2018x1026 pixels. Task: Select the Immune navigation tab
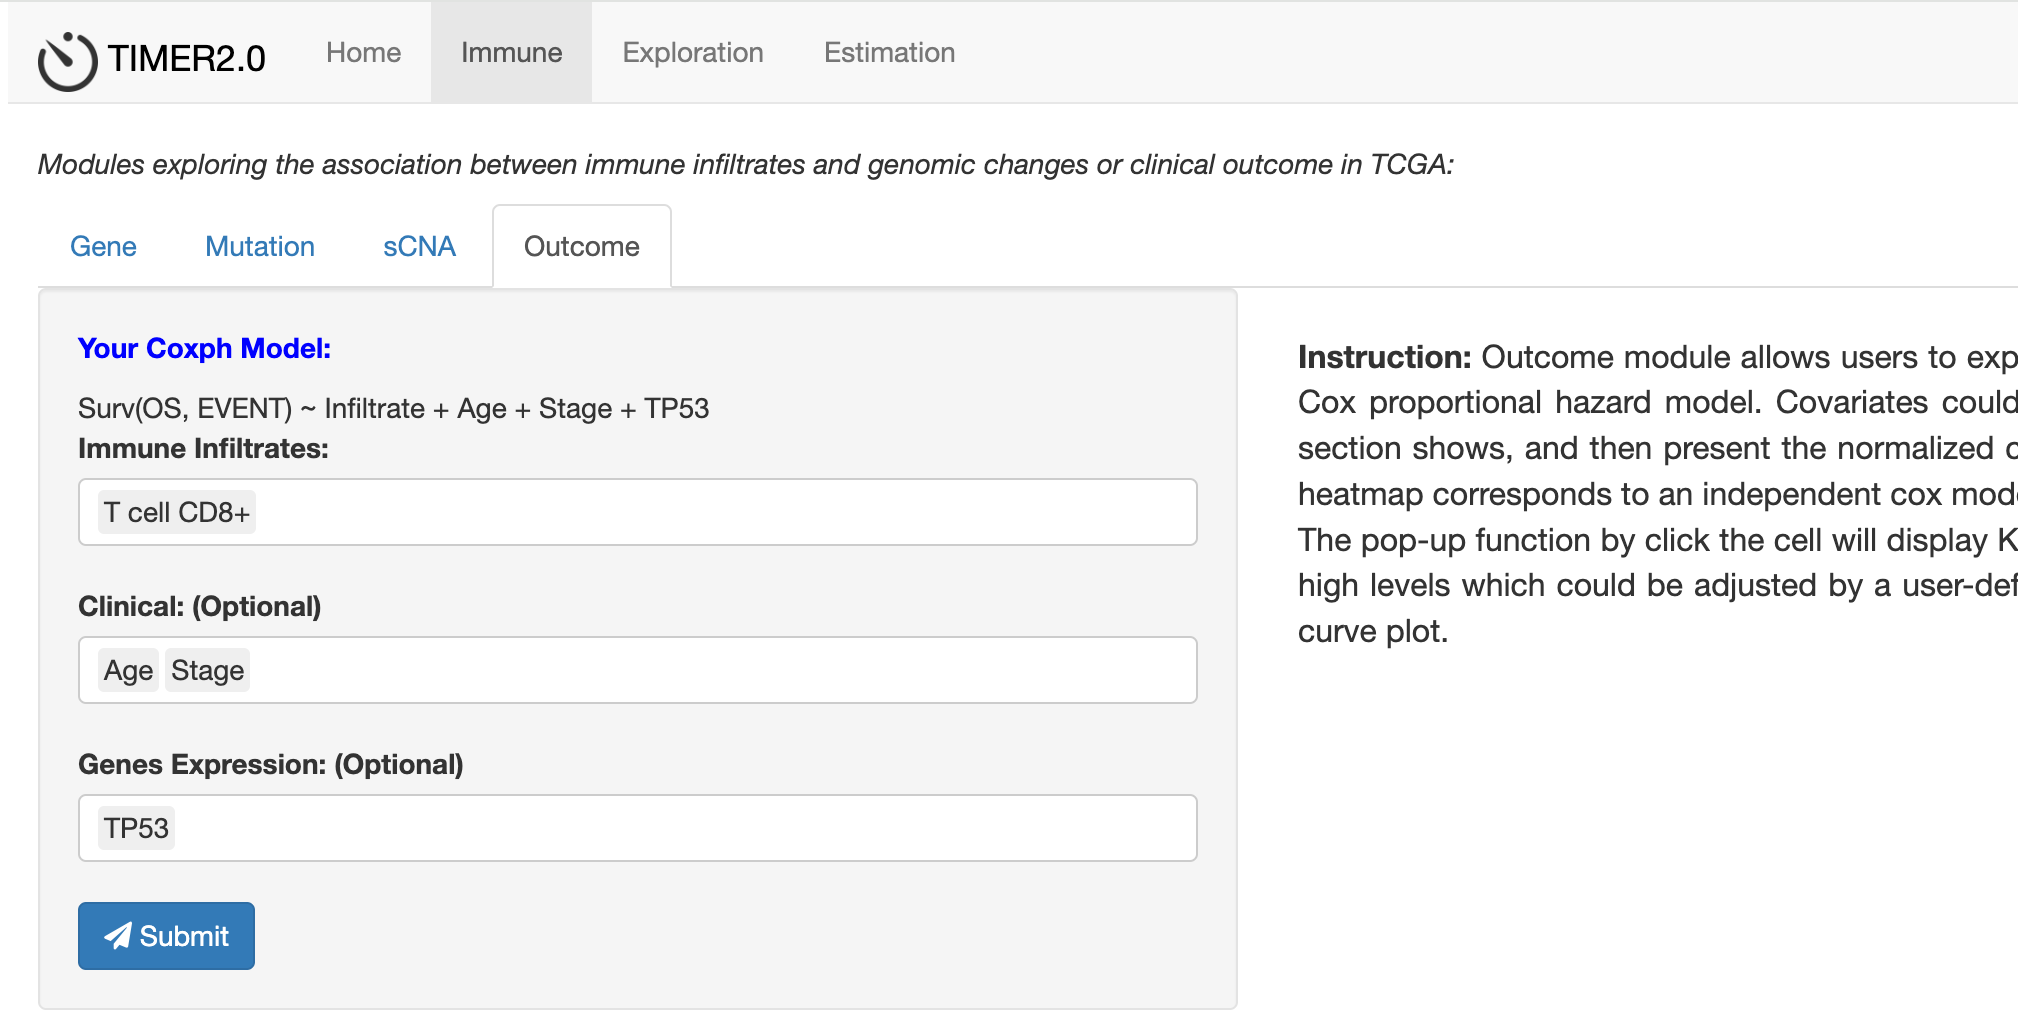(x=511, y=53)
